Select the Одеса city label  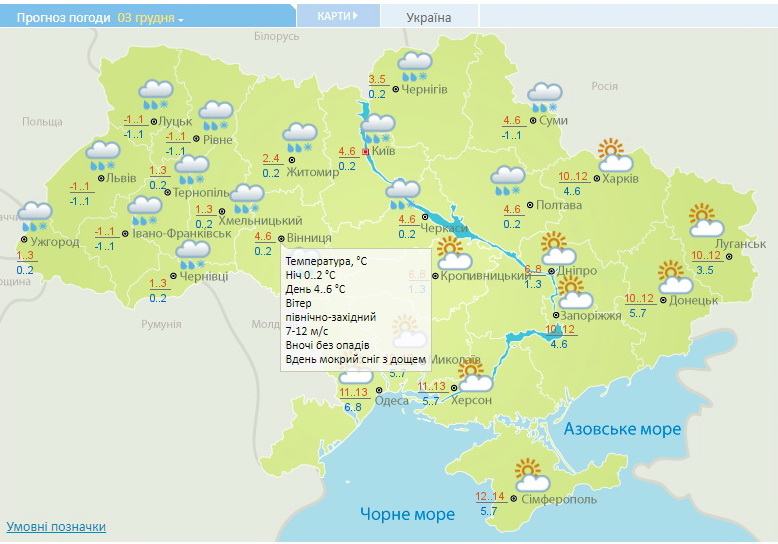(x=391, y=401)
